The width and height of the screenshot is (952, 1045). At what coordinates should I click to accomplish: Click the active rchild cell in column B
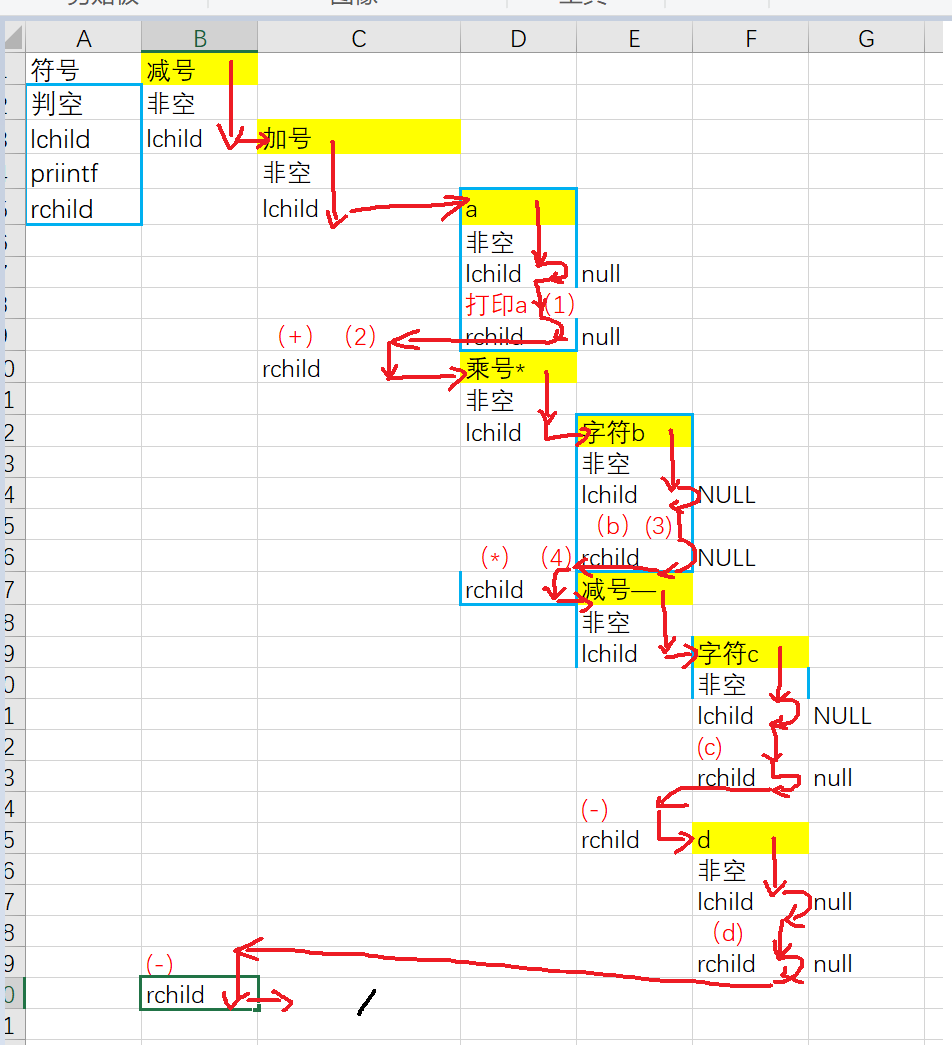(x=199, y=994)
